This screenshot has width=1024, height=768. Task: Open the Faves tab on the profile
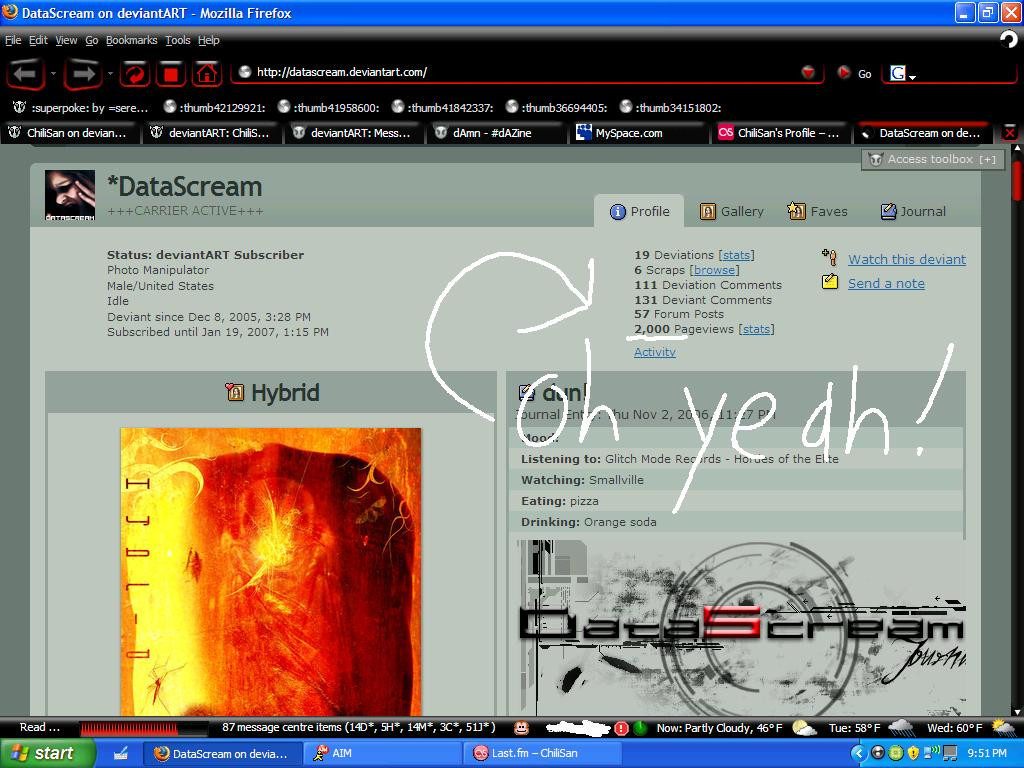click(x=818, y=212)
